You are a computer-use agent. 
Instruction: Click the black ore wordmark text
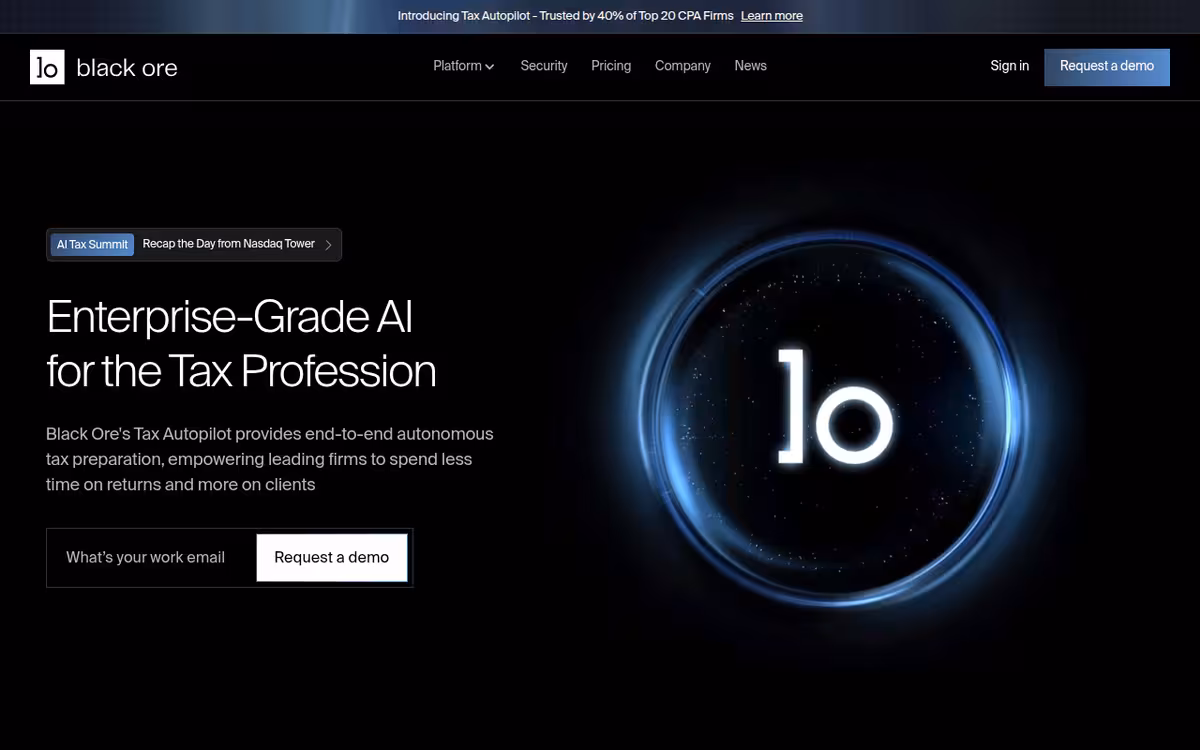[x=127, y=68]
